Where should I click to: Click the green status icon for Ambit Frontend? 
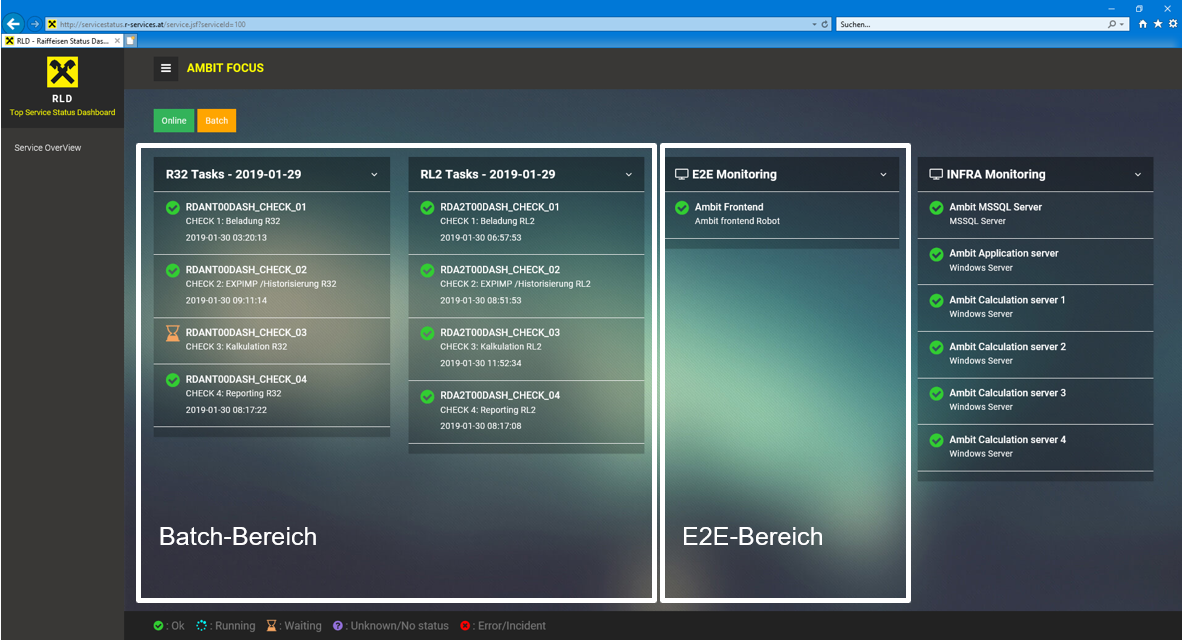point(682,207)
